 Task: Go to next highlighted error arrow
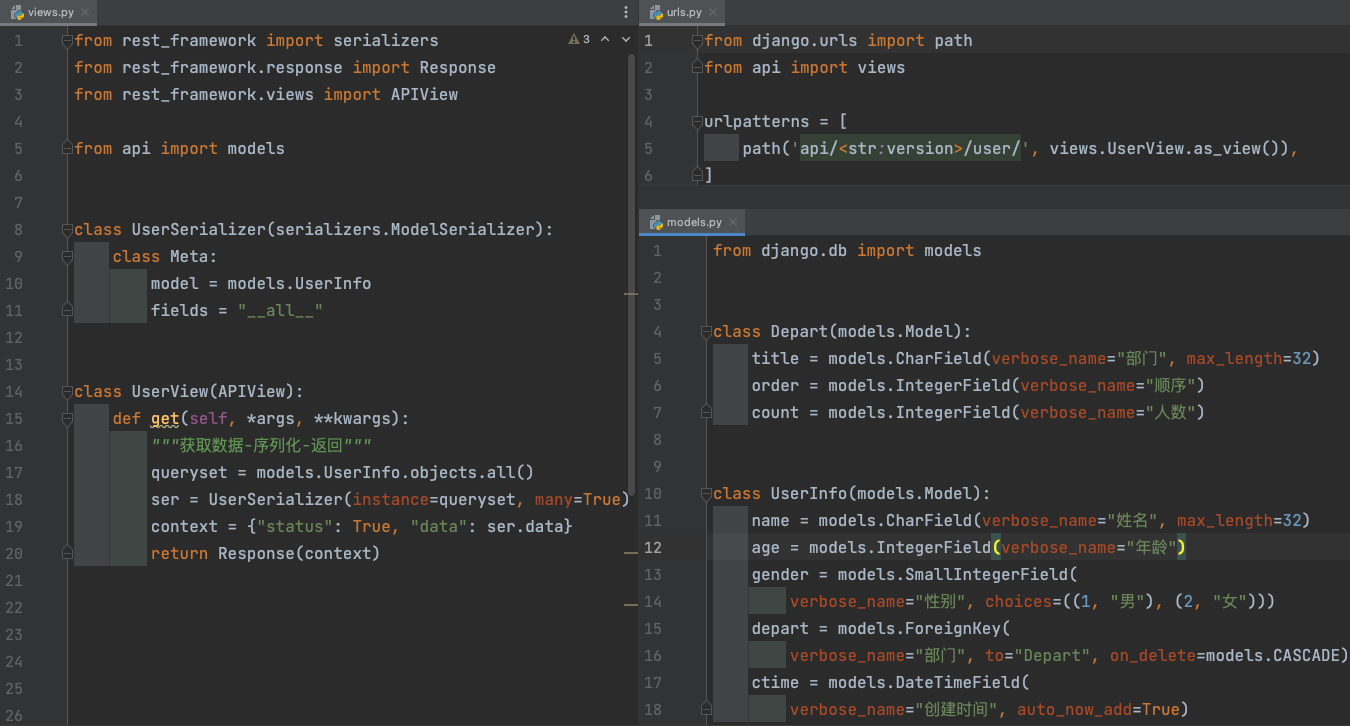626,40
